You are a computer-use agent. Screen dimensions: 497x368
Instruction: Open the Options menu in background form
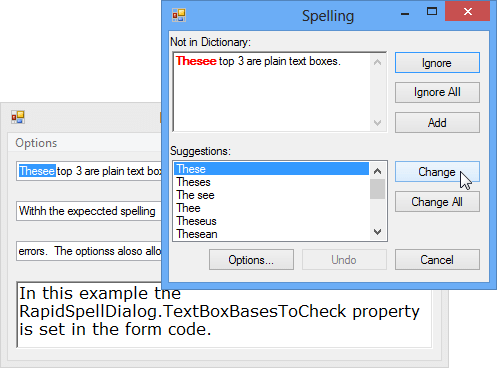pos(36,143)
